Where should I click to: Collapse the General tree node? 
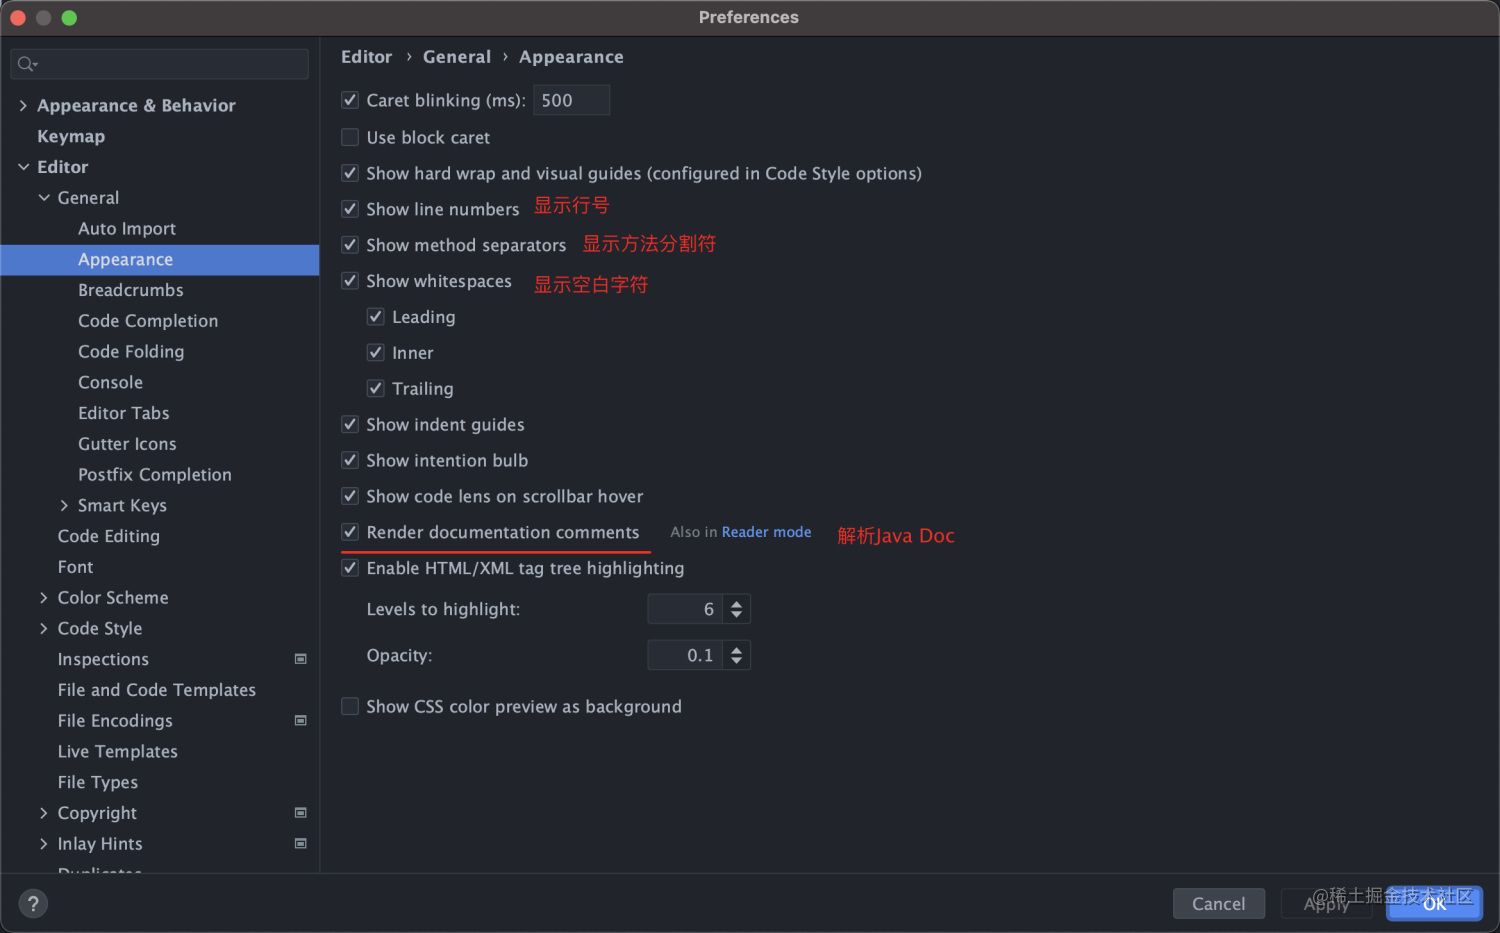pos(44,198)
